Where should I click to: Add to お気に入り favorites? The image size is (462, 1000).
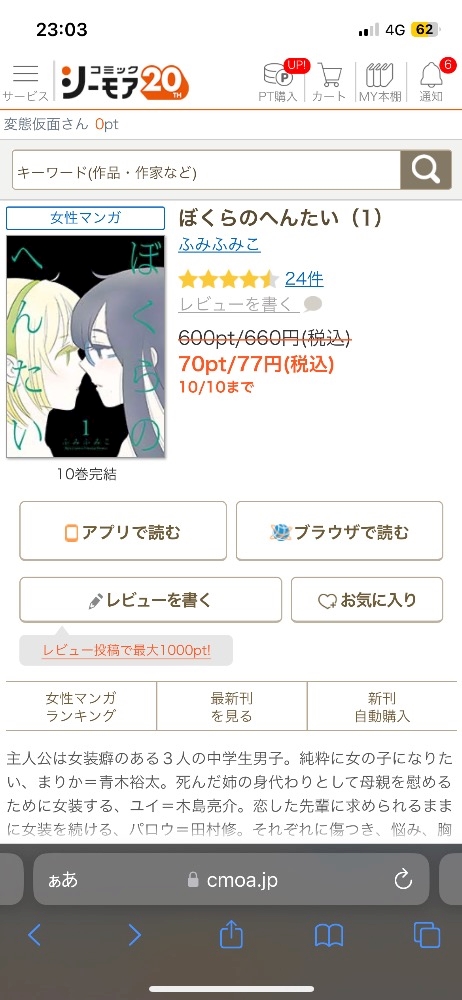367,599
